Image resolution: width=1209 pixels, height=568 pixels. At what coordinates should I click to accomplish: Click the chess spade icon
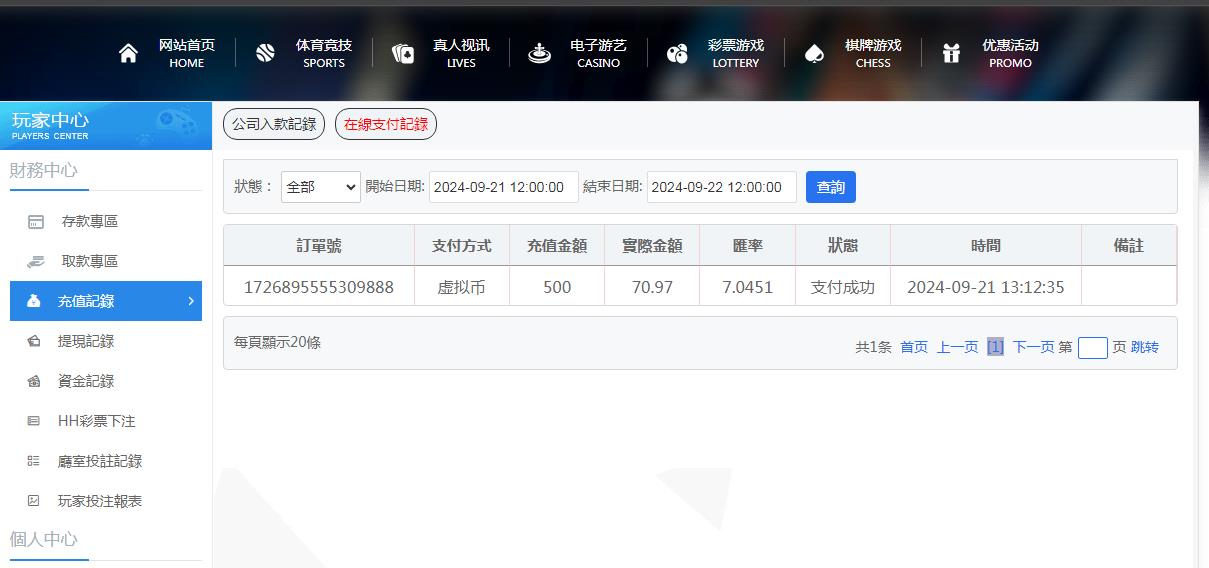[x=814, y=53]
